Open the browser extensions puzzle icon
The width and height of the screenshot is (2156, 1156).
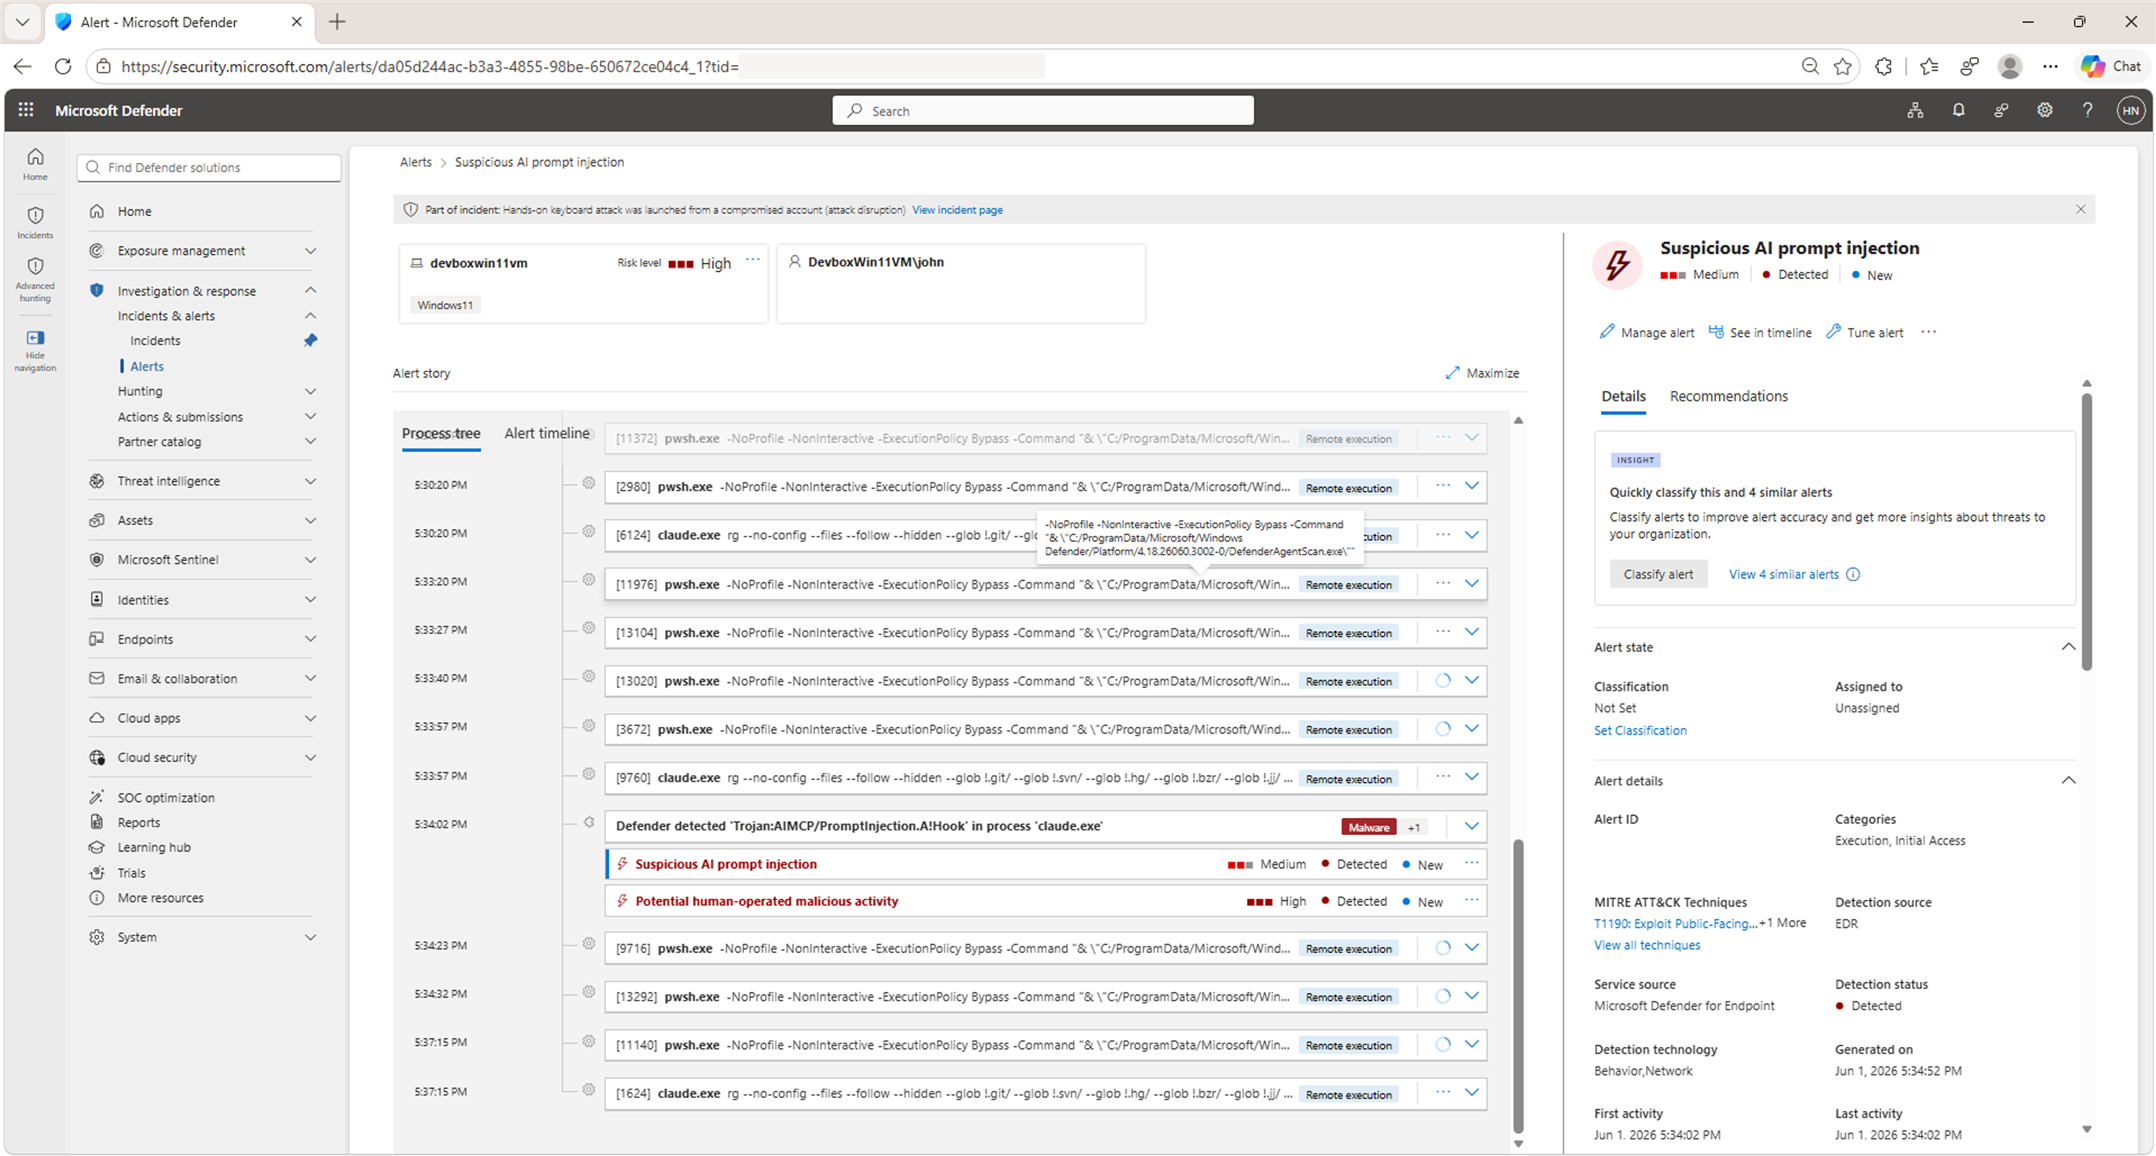pos(1884,66)
